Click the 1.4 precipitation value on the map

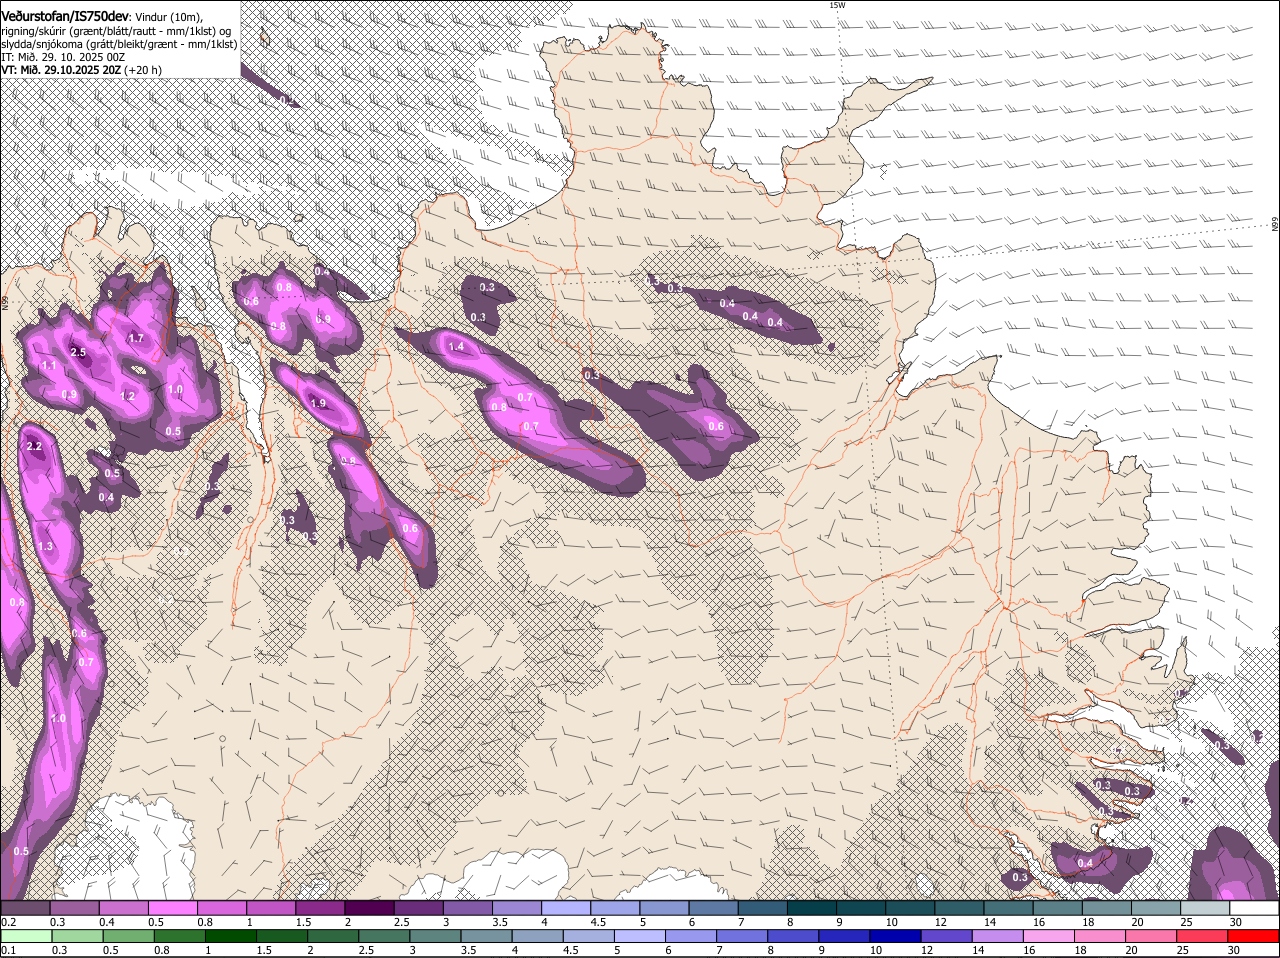tap(457, 346)
